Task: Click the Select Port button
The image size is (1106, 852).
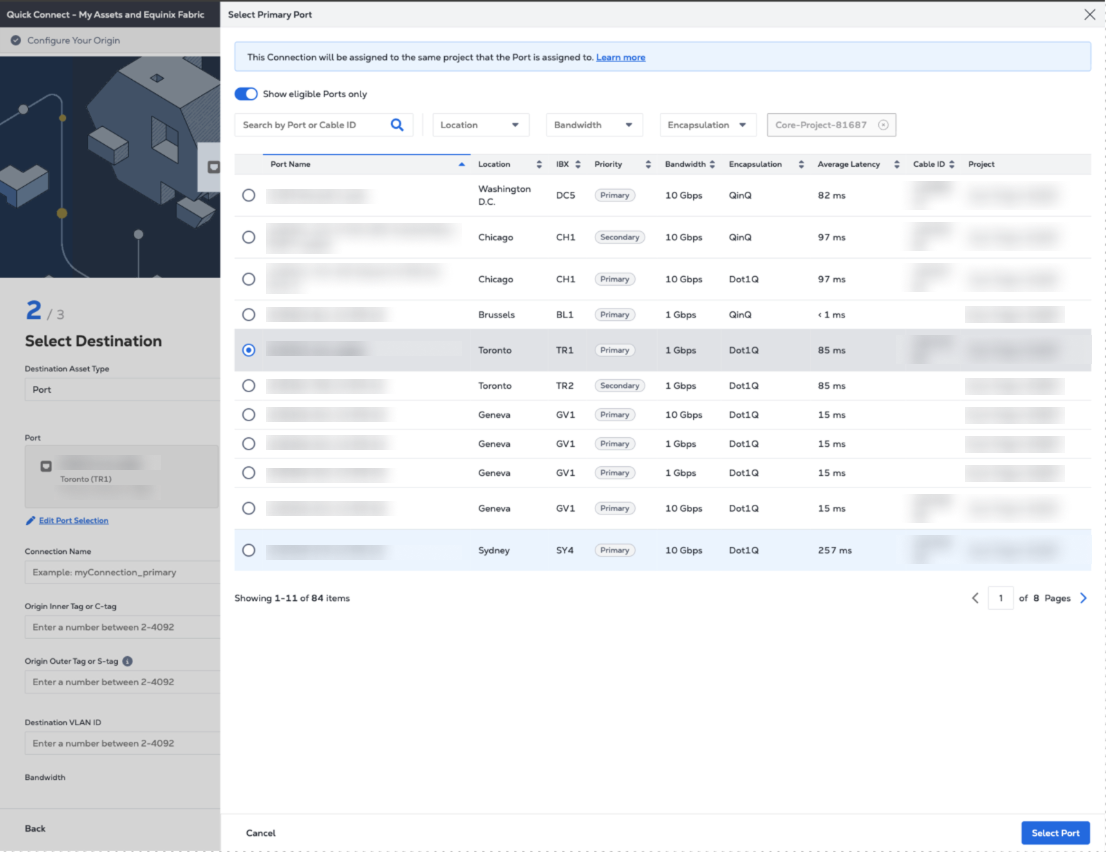Action: pos(1055,833)
